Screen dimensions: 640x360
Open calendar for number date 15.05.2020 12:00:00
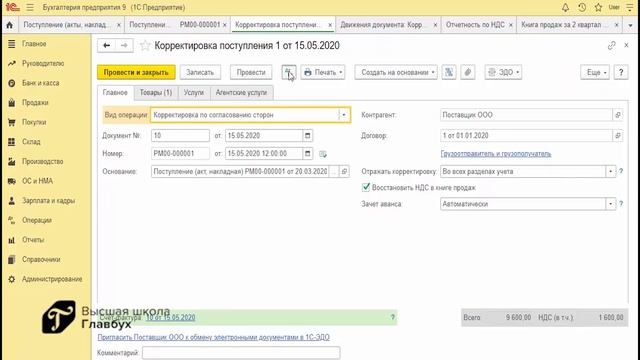(x=308, y=153)
